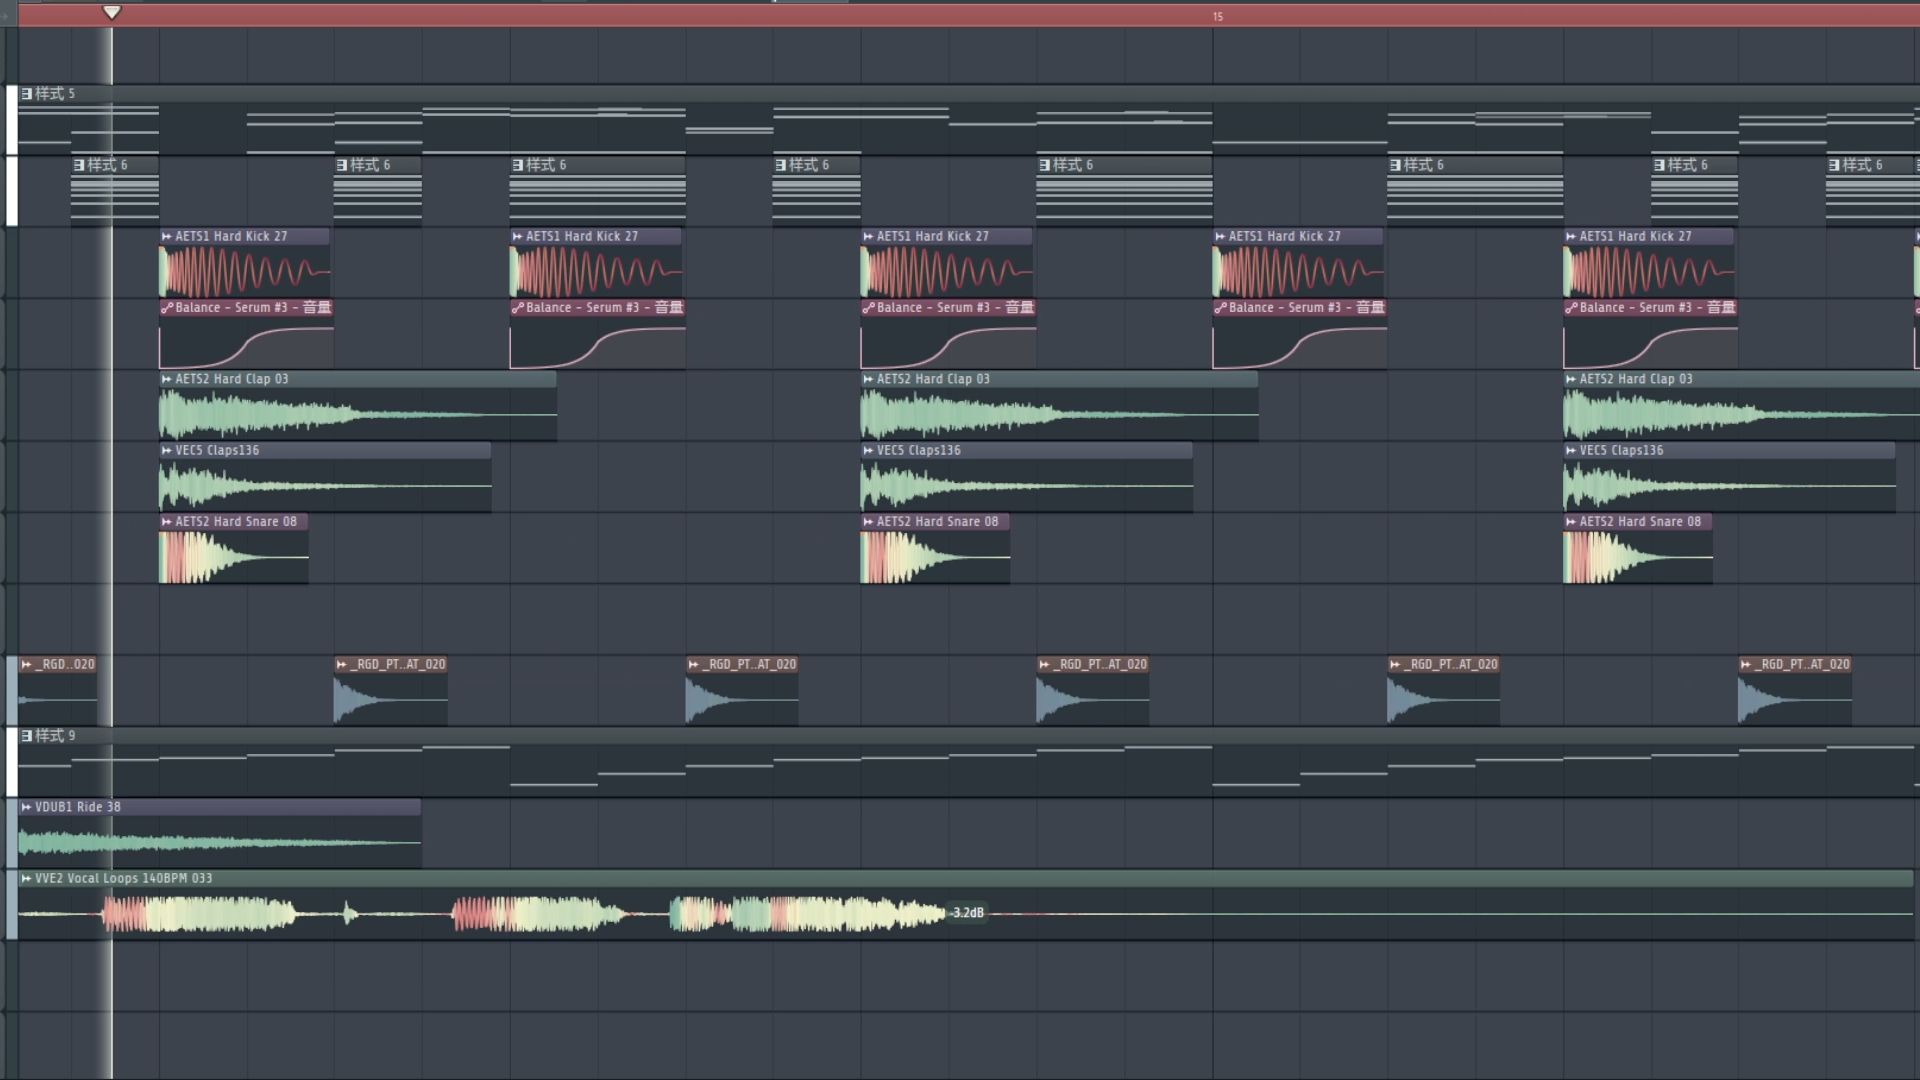This screenshot has height=1080, width=1920.
Task: Select the waveform of the second AETS2 Hard Snare 08 clip
Action: point(935,557)
